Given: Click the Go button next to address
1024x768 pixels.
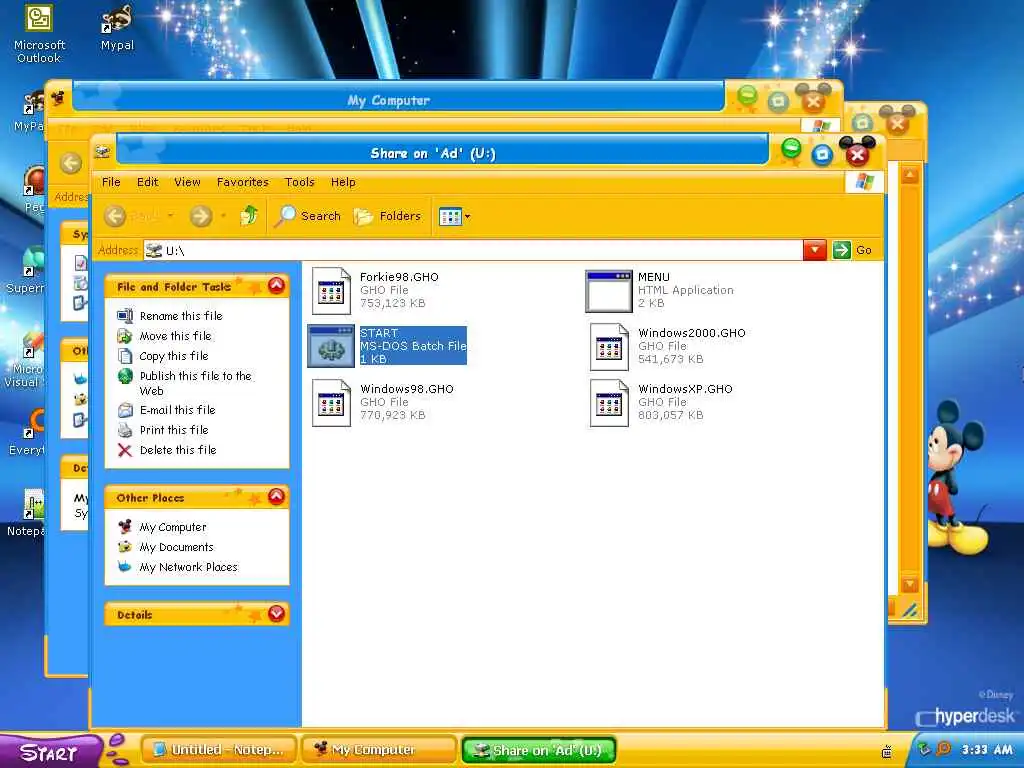Looking at the screenshot, I should pyautogui.click(x=852, y=250).
